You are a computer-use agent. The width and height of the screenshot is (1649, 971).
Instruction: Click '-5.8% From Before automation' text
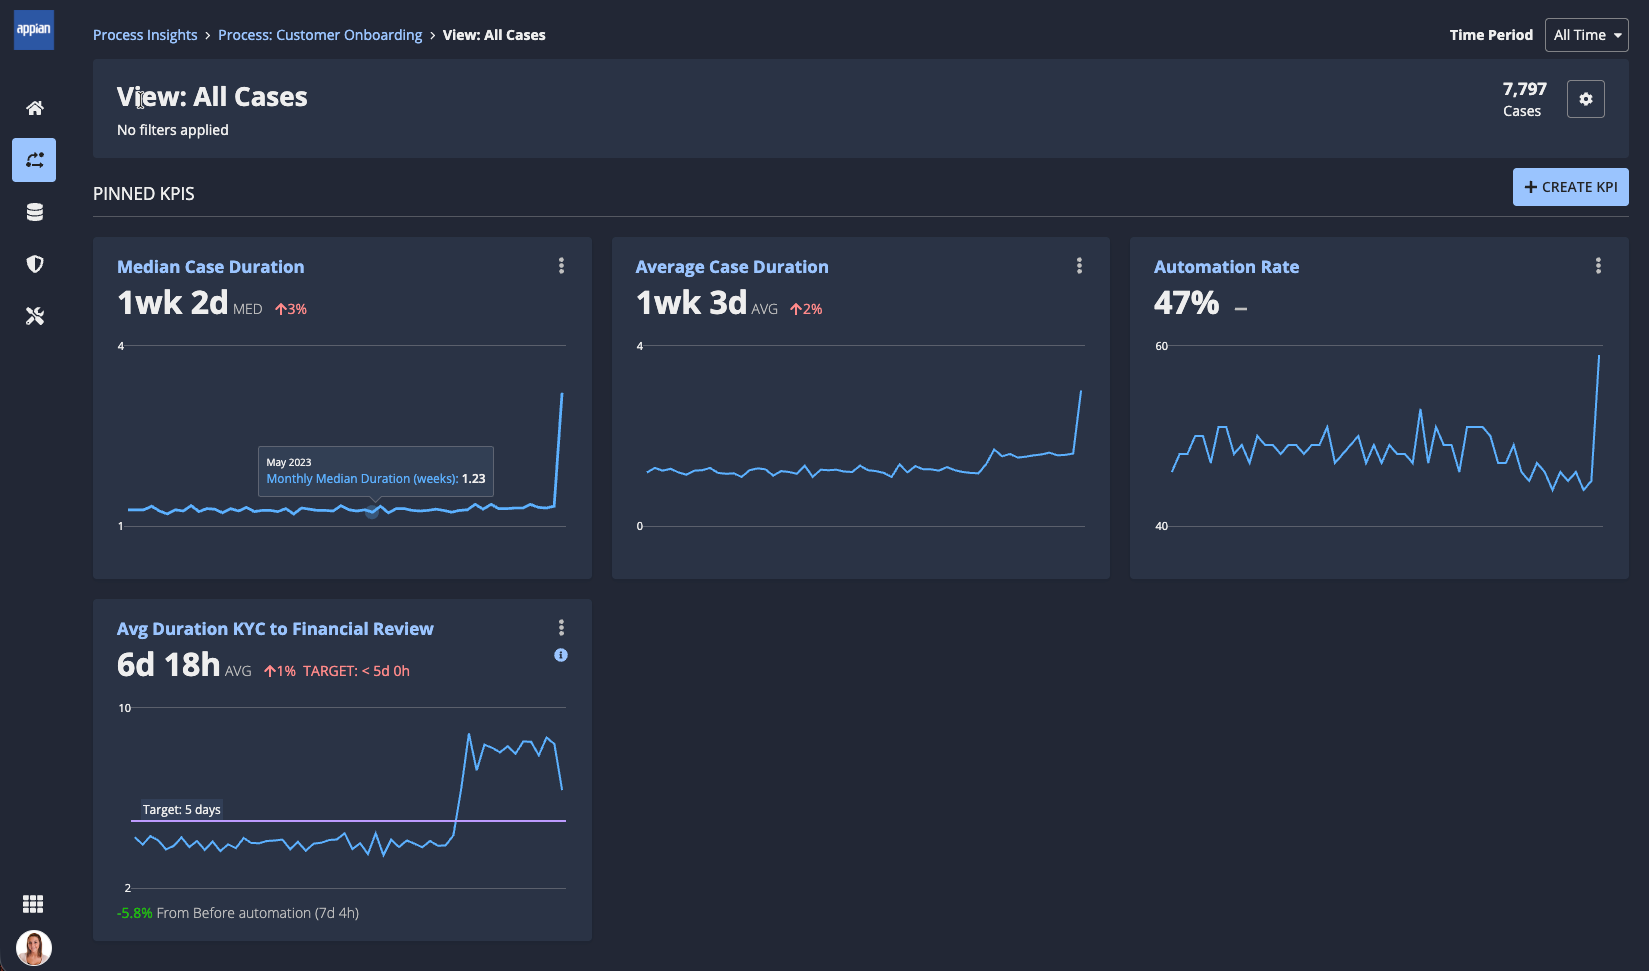click(x=238, y=913)
